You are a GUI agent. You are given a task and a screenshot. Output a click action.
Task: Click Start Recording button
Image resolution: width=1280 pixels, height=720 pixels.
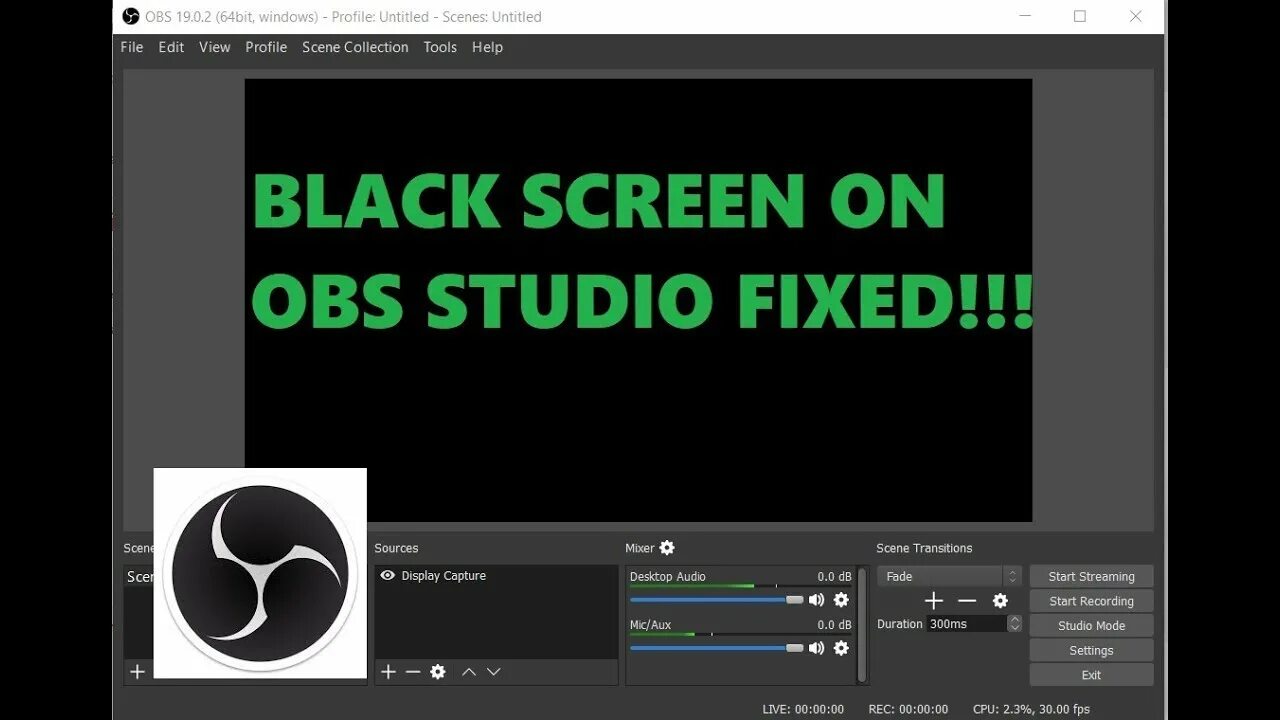coord(1091,601)
